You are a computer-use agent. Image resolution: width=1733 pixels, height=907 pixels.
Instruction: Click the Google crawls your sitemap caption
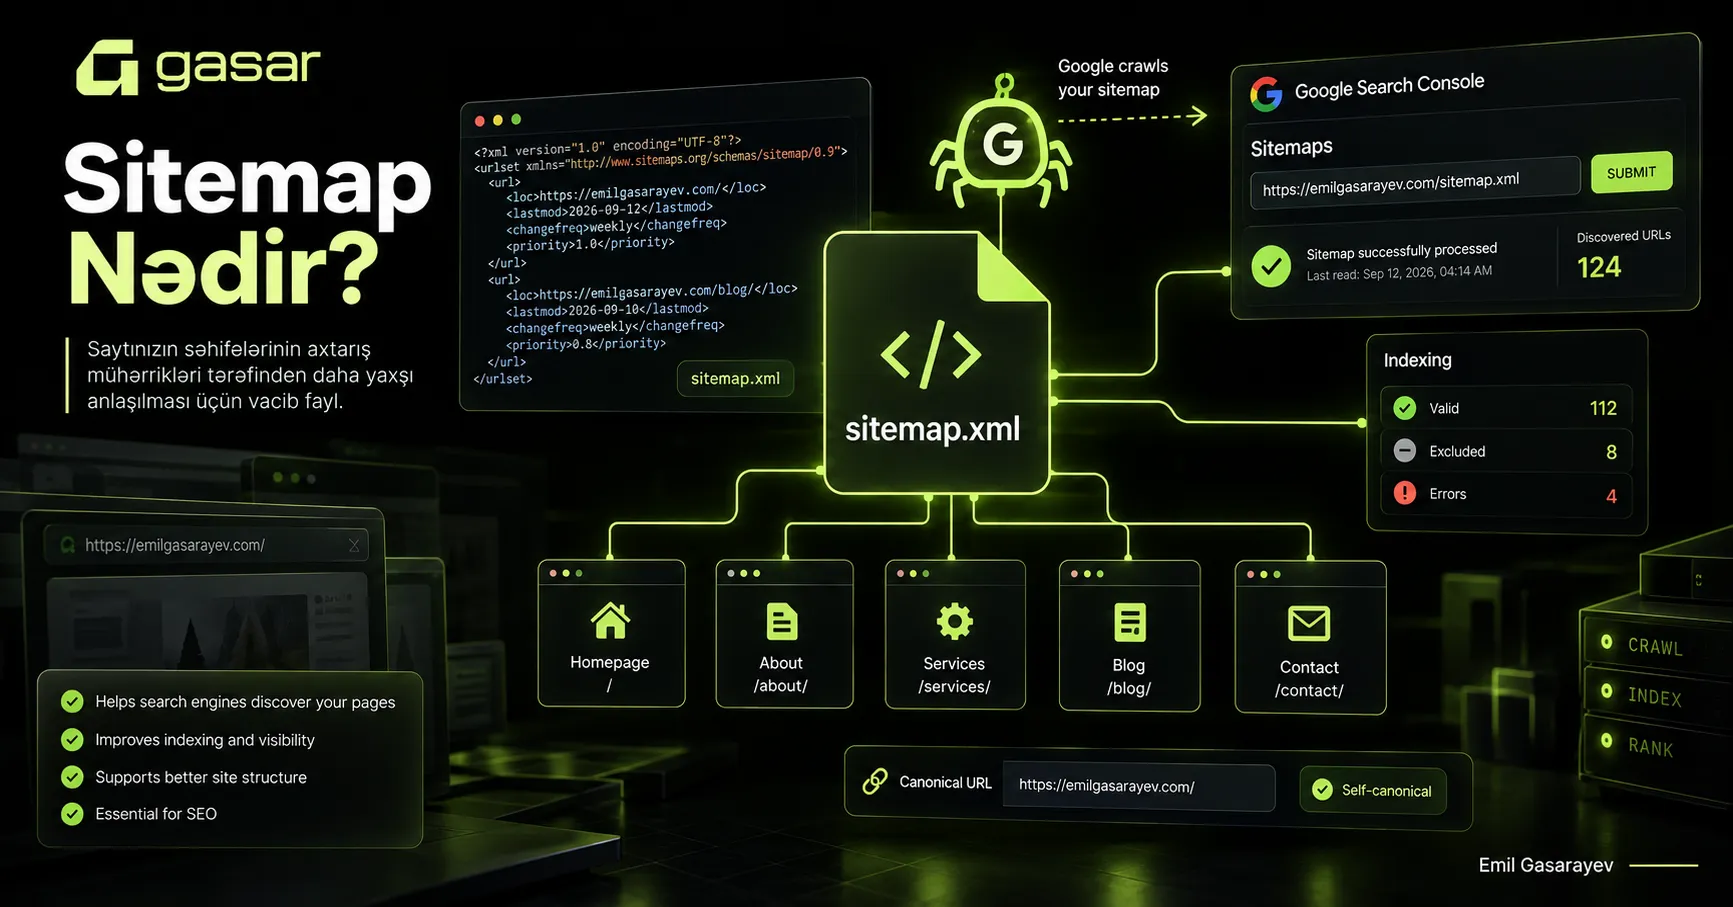(x=1113, y=78)
